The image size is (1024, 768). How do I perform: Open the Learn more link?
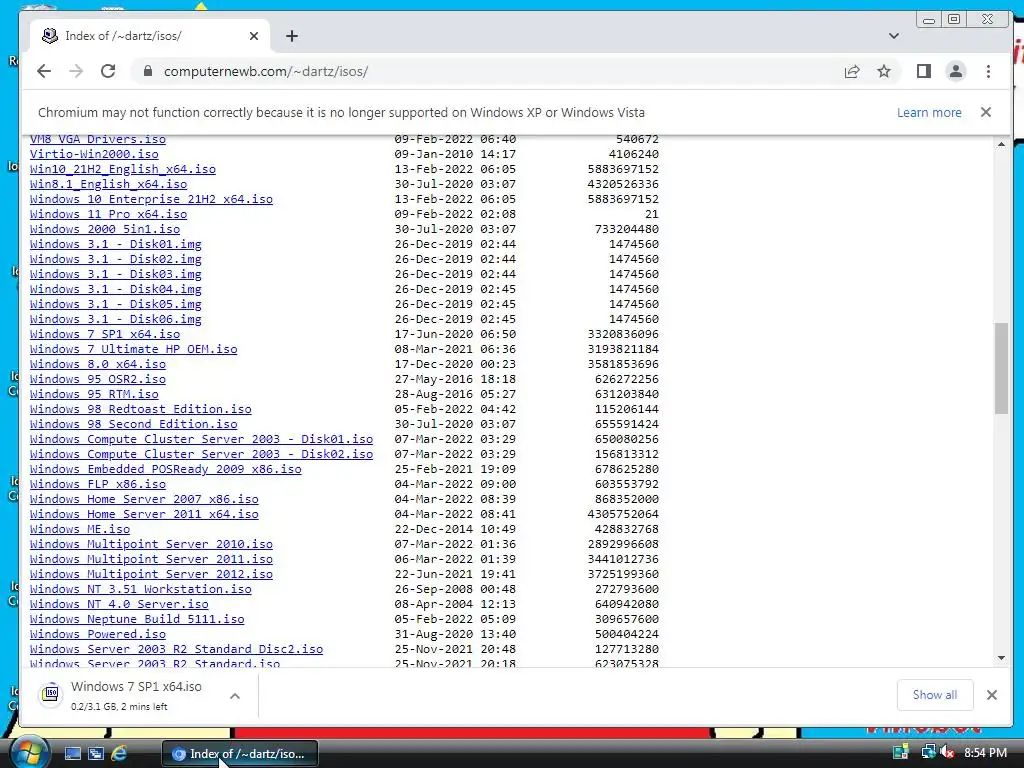coord(929,112)
